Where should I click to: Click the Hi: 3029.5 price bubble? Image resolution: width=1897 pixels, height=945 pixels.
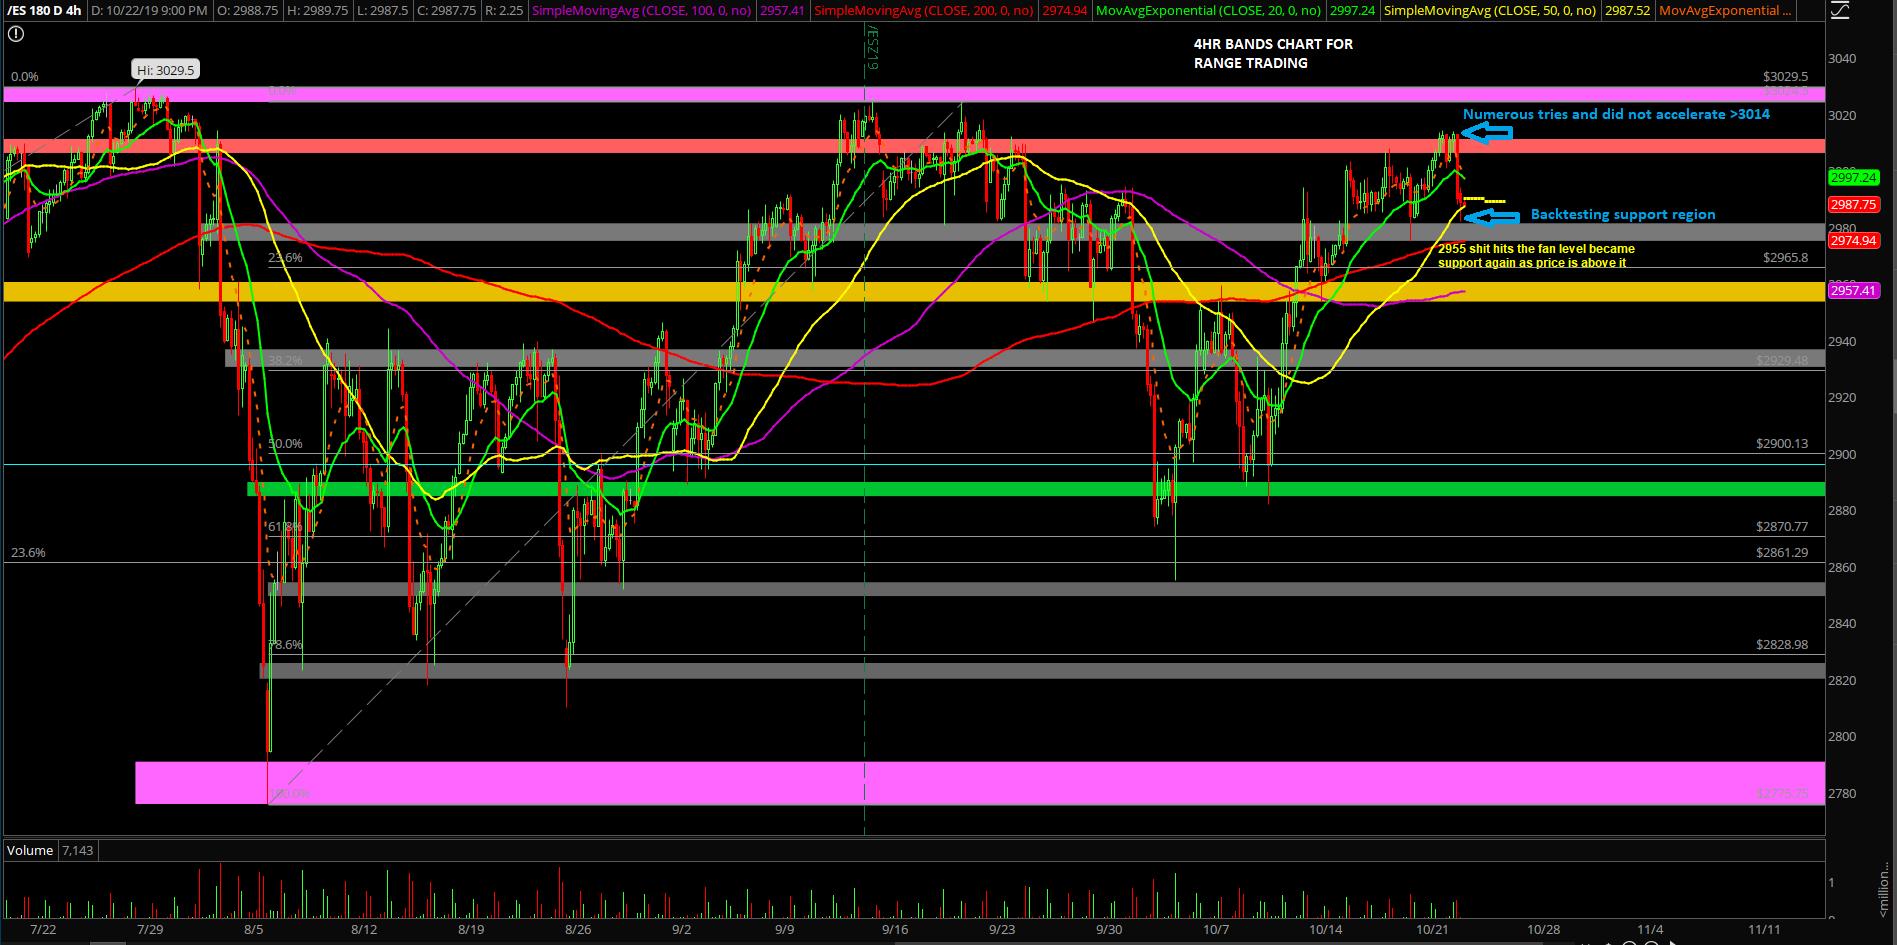(166, 70)
